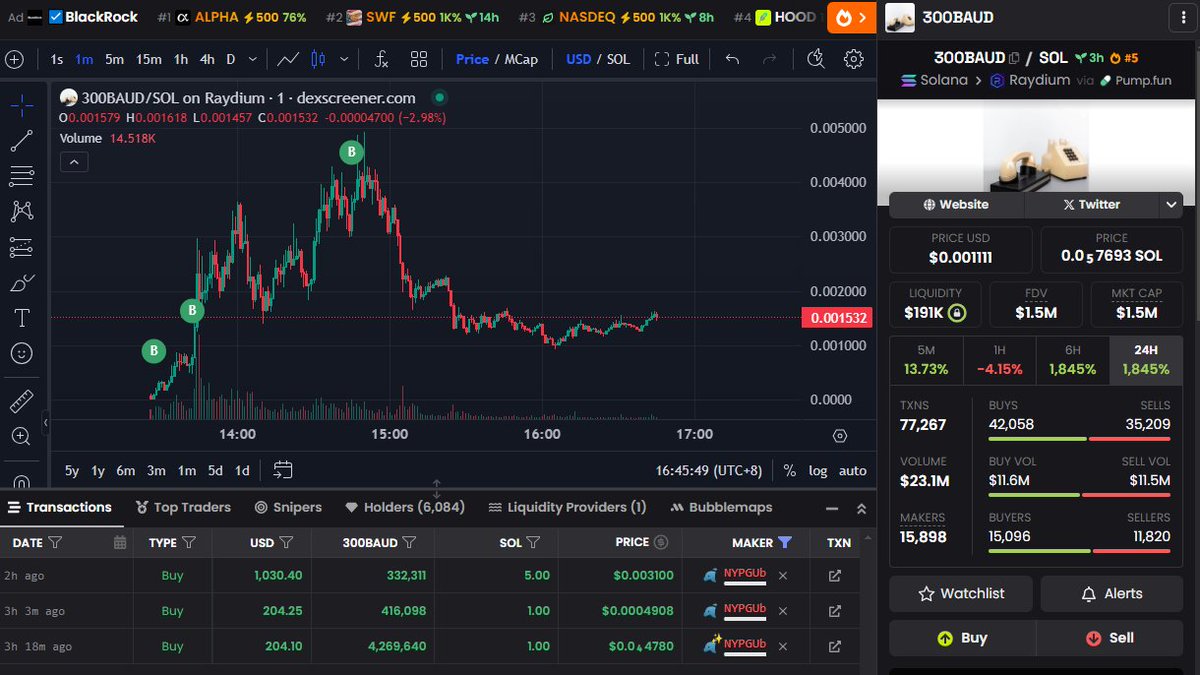Click current price label 0.001532 on axis

(836, 318)
